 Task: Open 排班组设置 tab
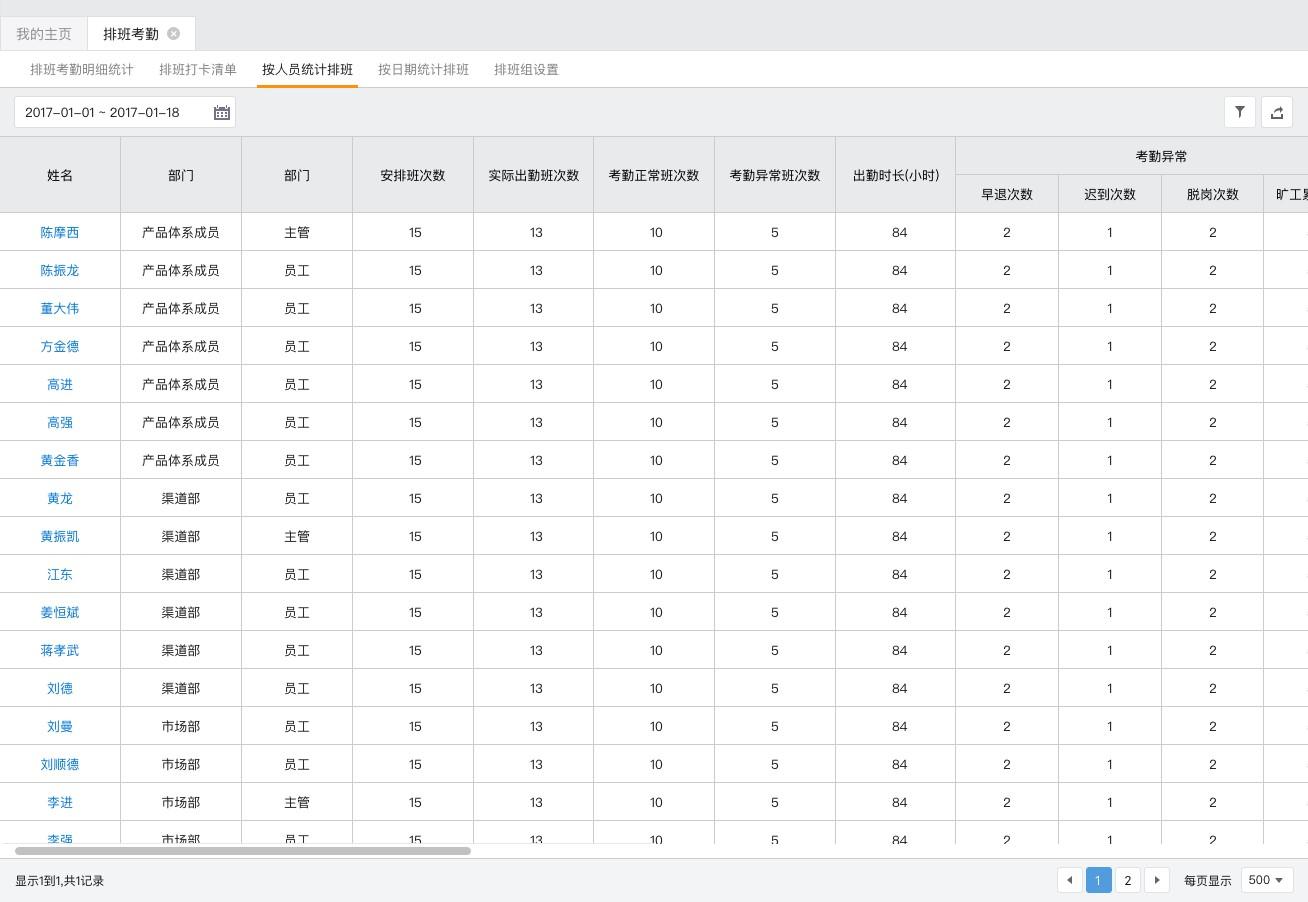pos(526,70)
